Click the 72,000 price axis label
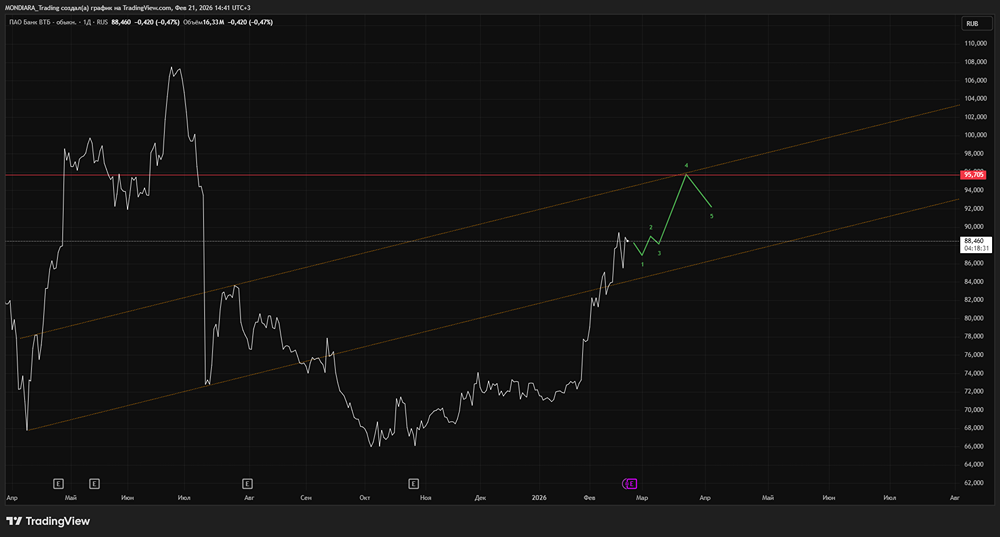 pyautogui.click(x=975, y=391)
